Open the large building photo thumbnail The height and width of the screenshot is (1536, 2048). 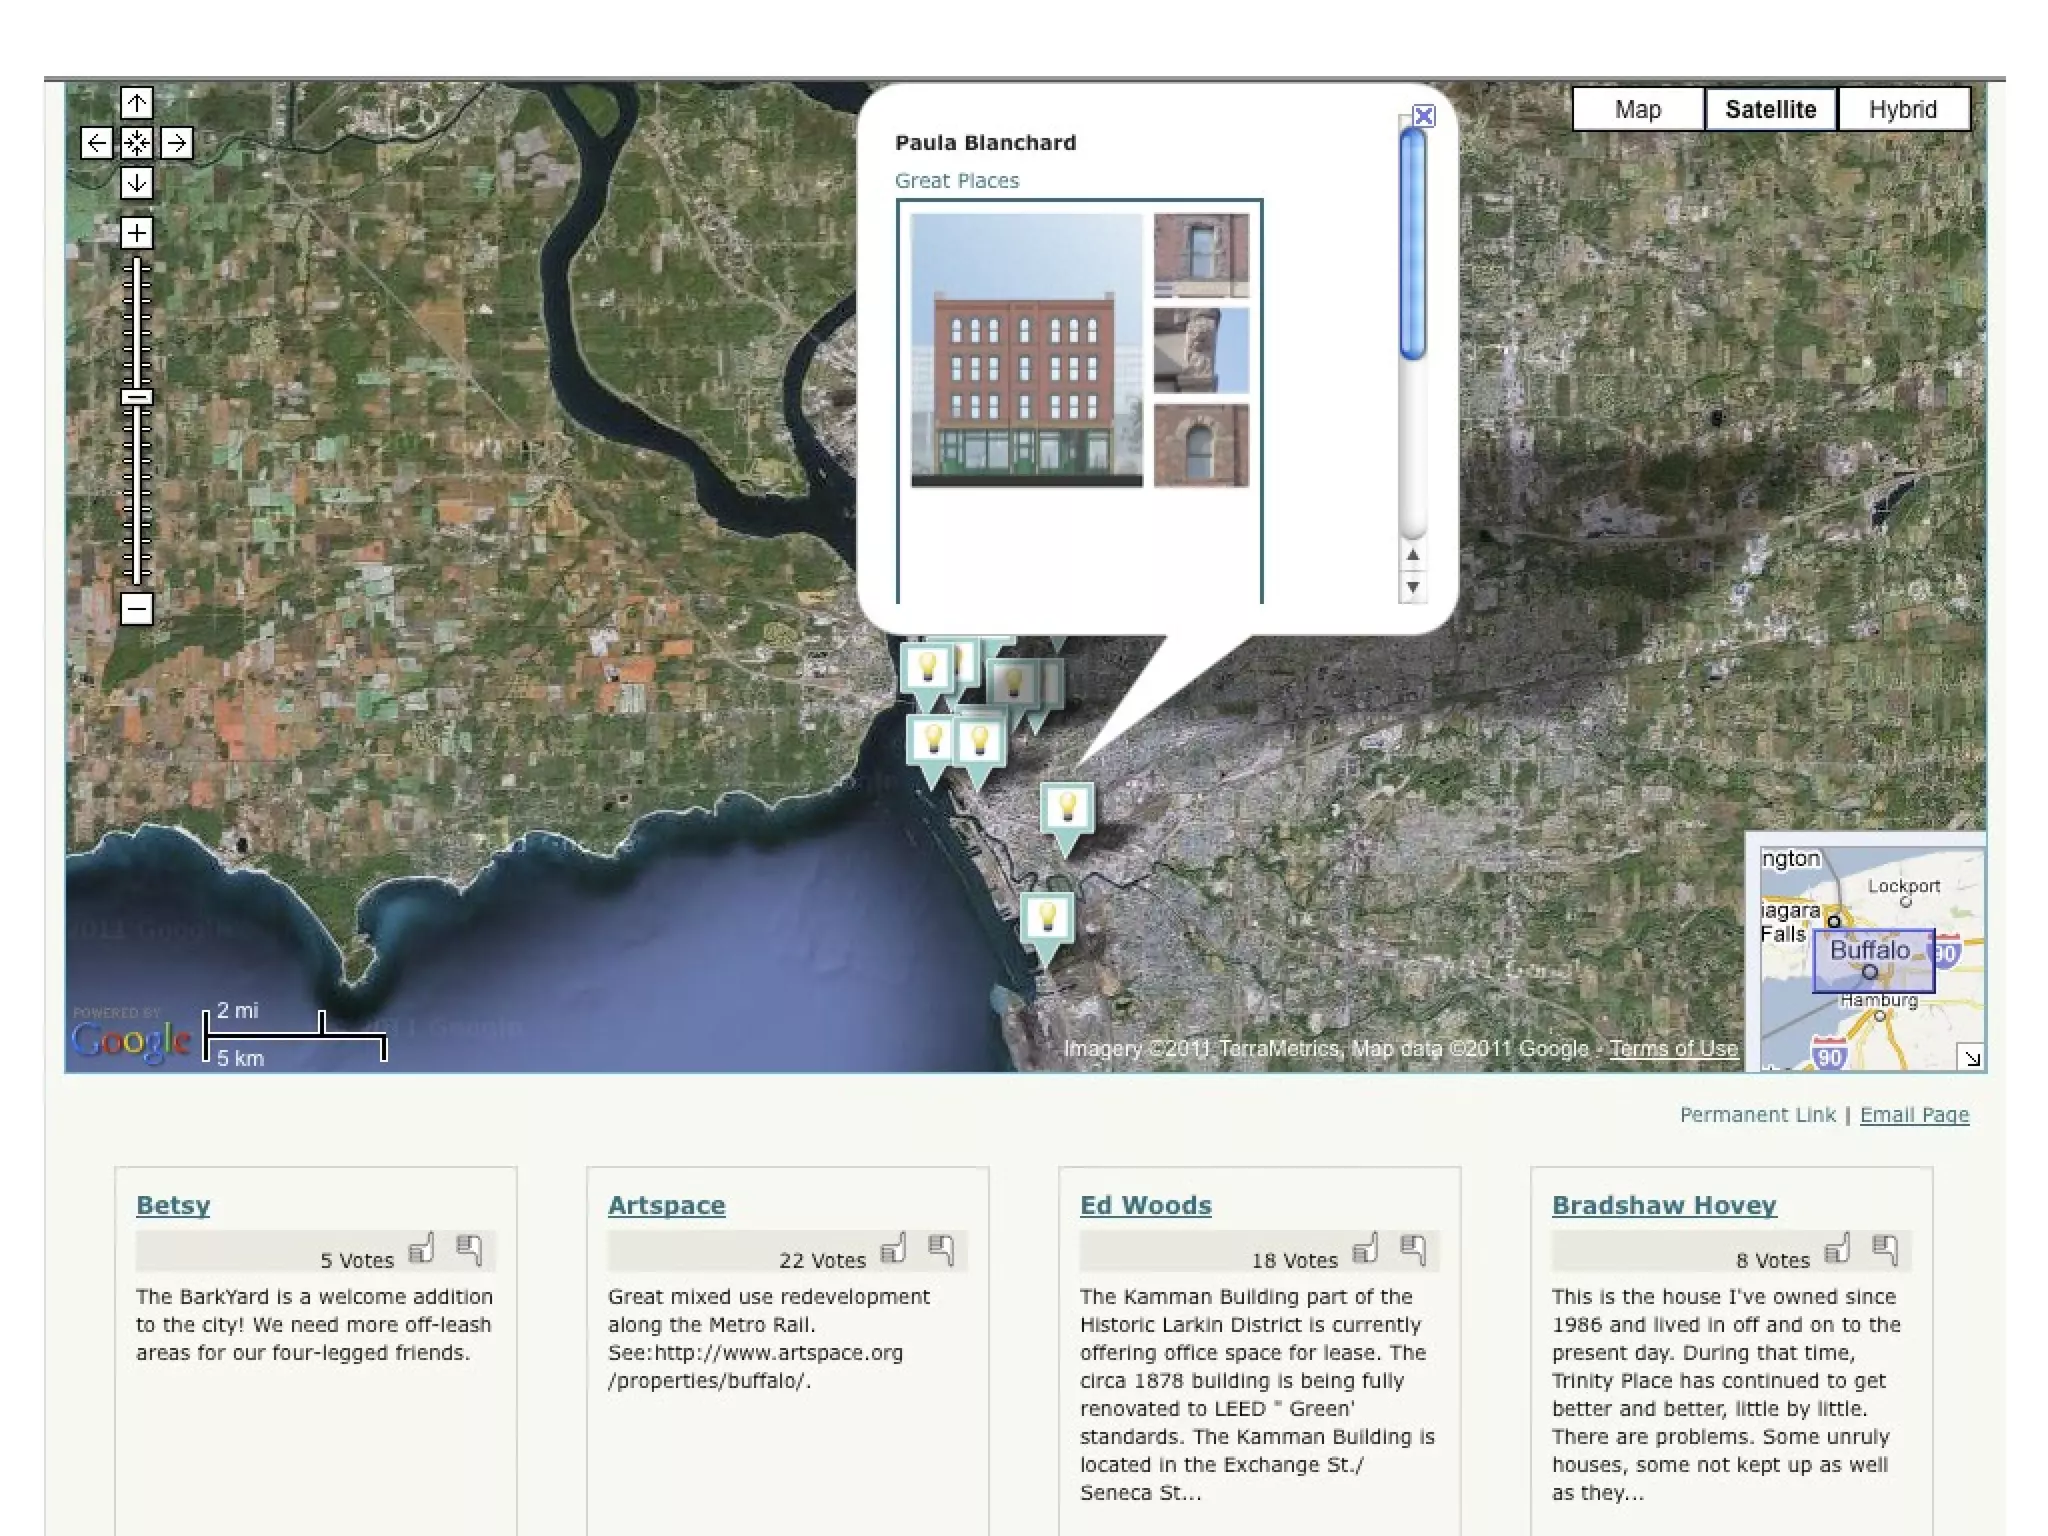[x=1026, y=350]
